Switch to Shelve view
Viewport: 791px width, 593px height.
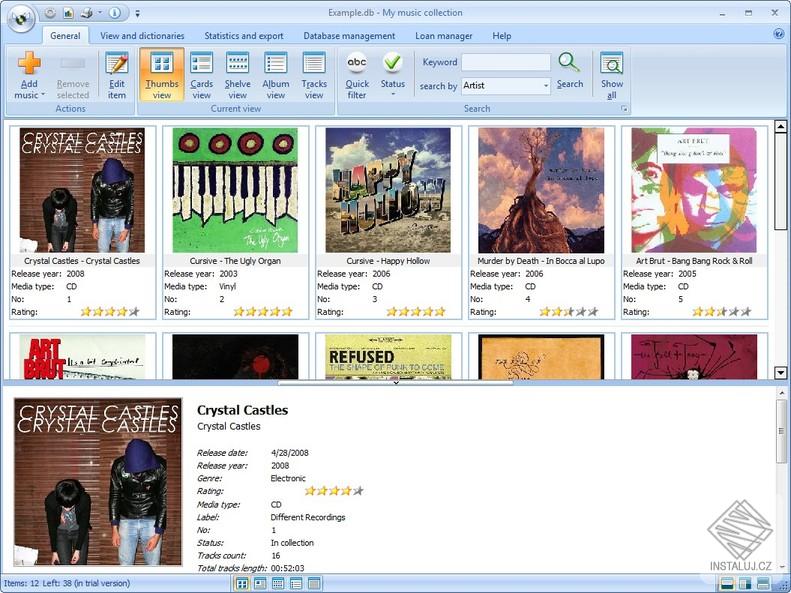238,65
